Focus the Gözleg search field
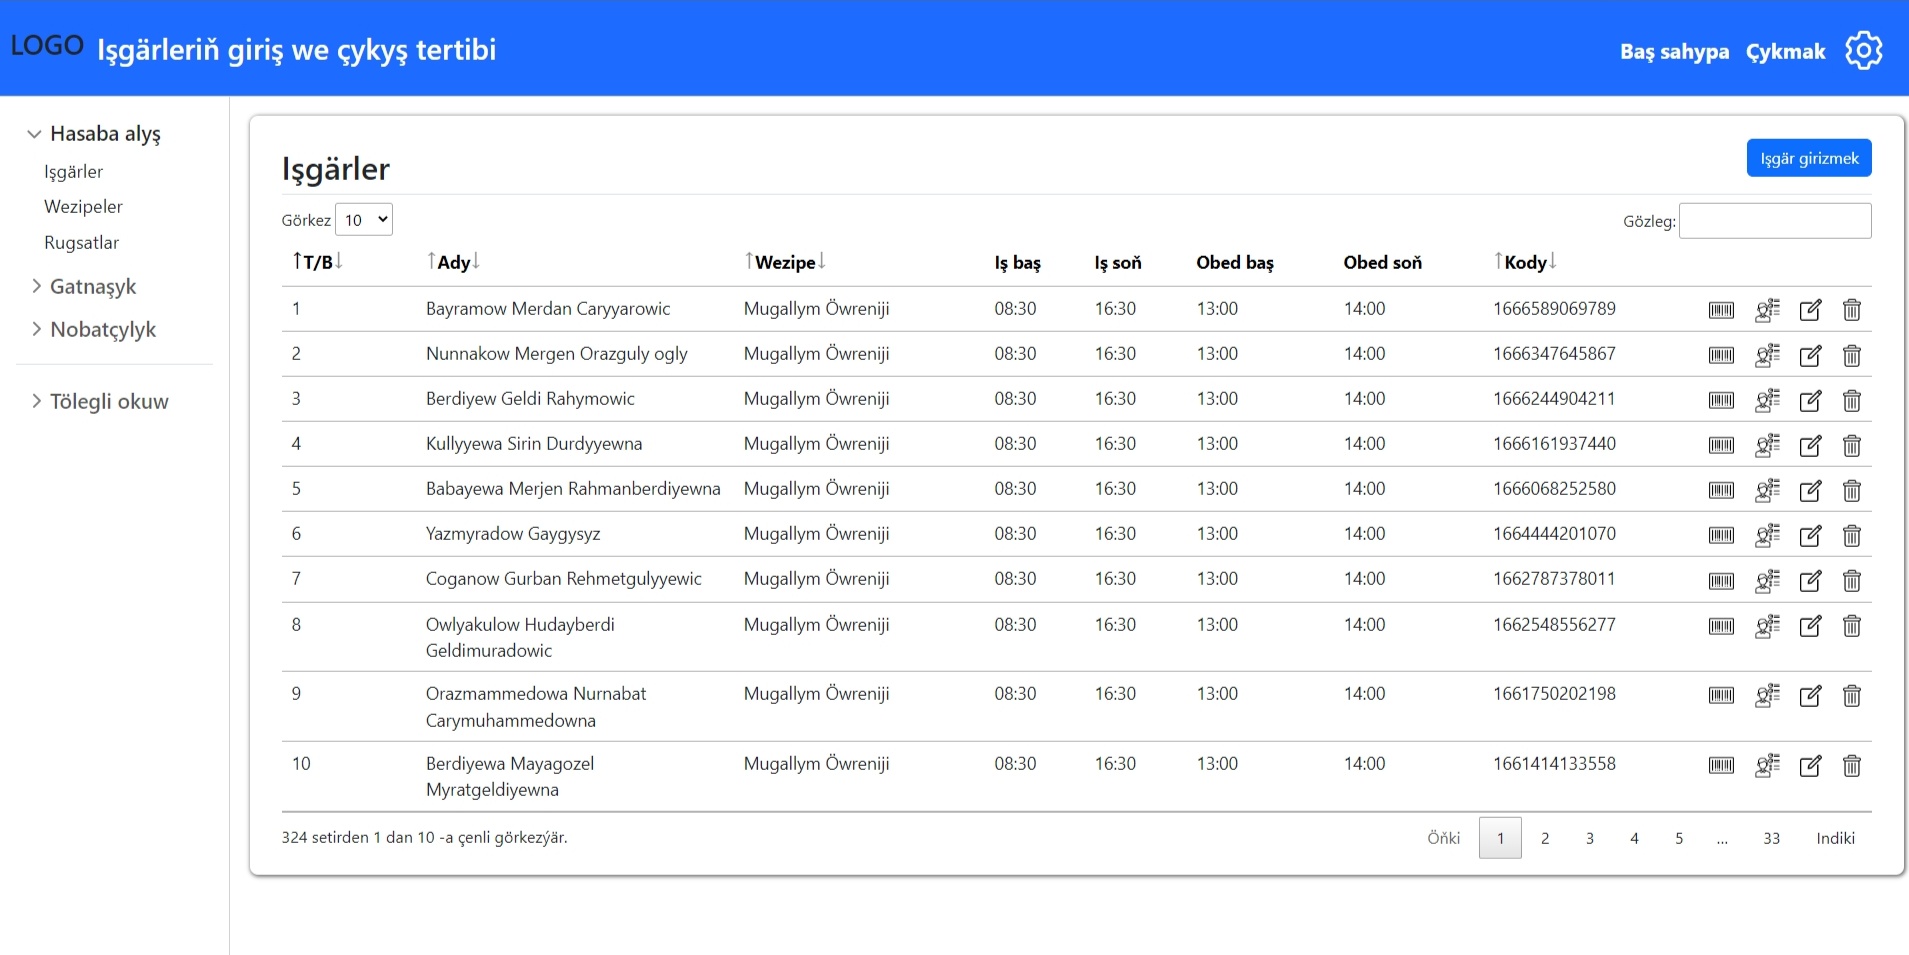The image size is (1909, 955). 1774,221
